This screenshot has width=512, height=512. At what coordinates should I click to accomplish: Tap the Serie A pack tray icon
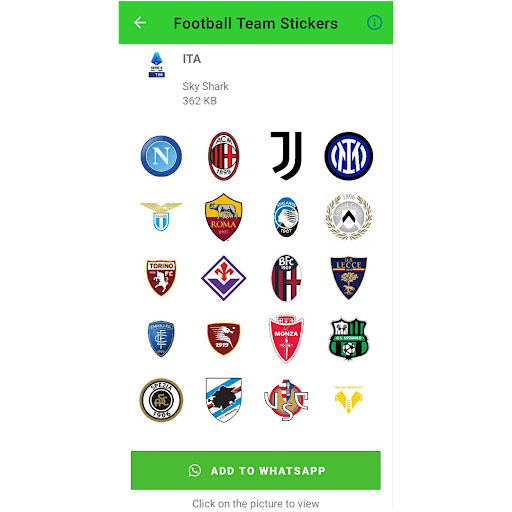[x=157, y=65]
